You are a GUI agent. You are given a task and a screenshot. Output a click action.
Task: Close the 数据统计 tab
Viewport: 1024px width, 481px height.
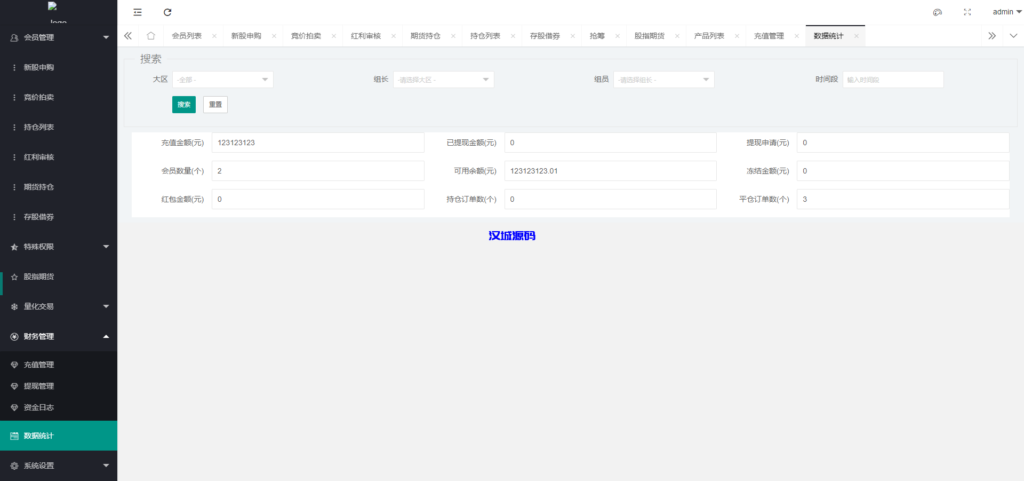[856, 35]
